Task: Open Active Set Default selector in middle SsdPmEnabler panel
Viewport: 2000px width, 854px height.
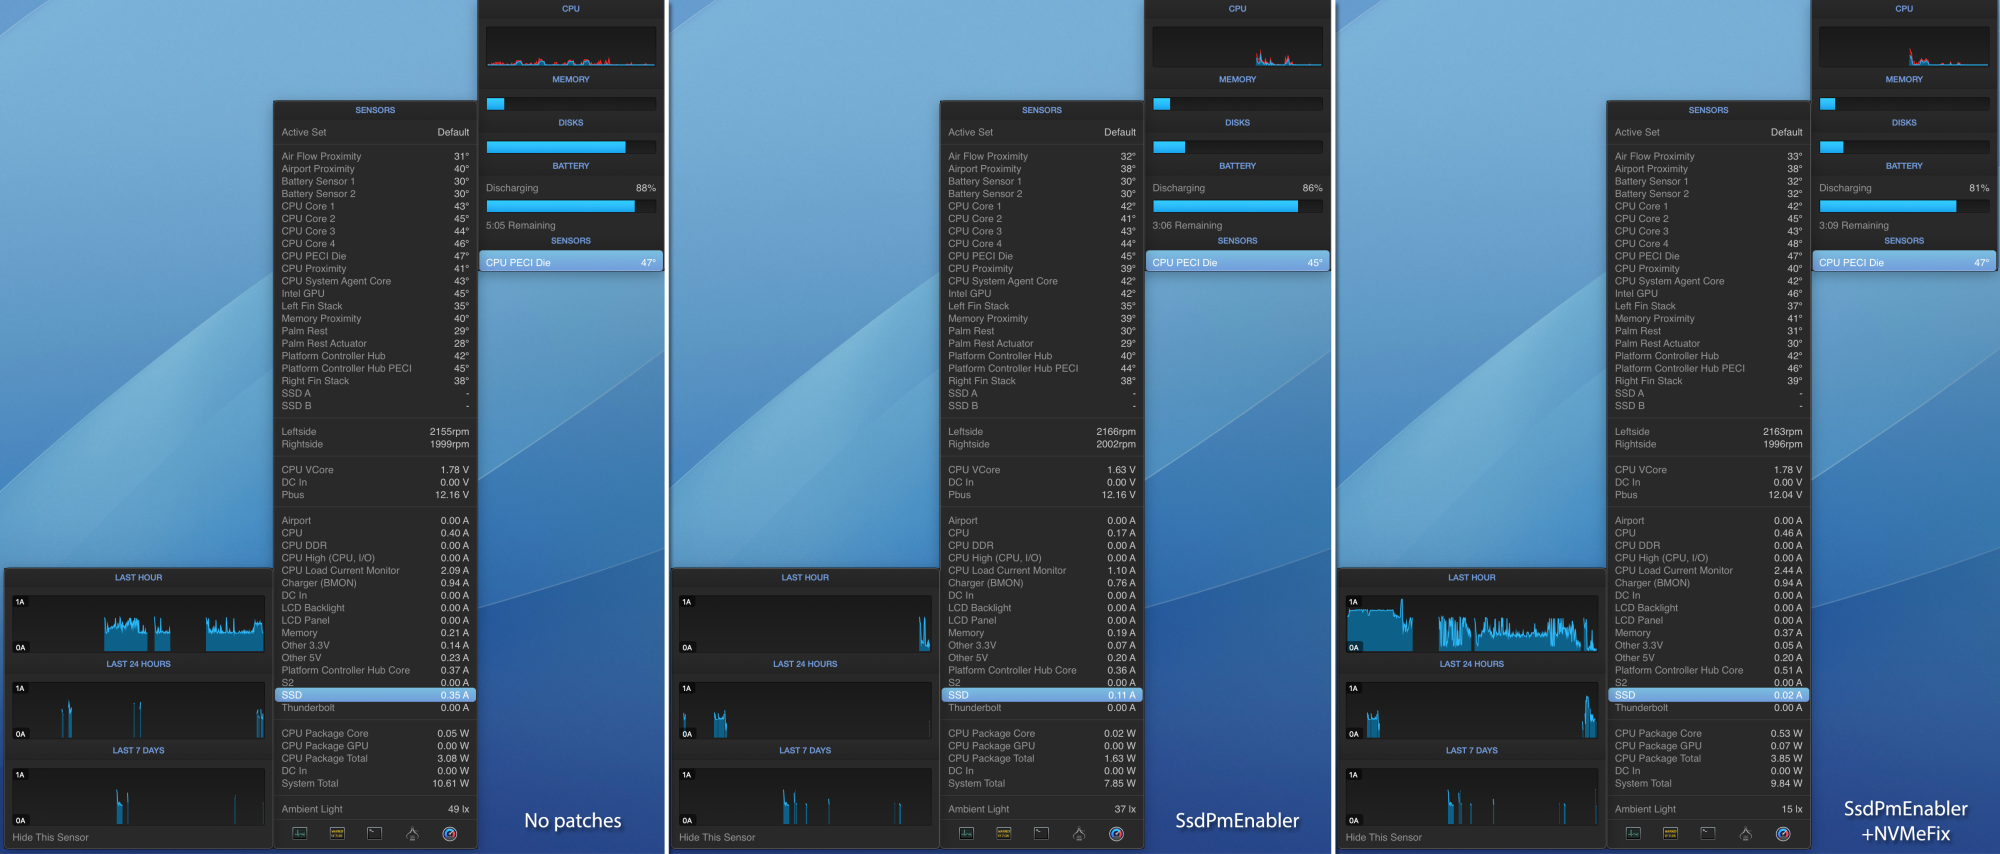Action: pyautogui.click(x=1042, y=132)
